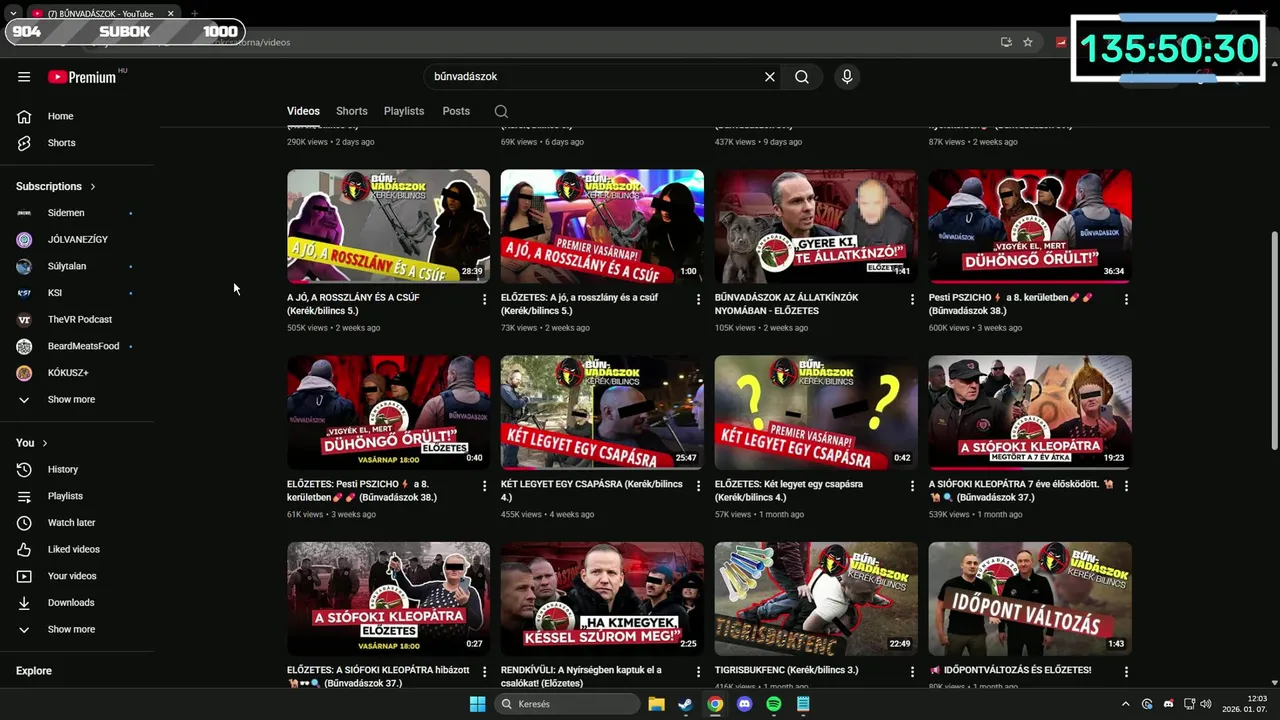Open RENDKÍVÜLI: A Nyírségben kaptuk el title
The image size is (1280, 720).
pyautogui.click(x=581, y=676)
